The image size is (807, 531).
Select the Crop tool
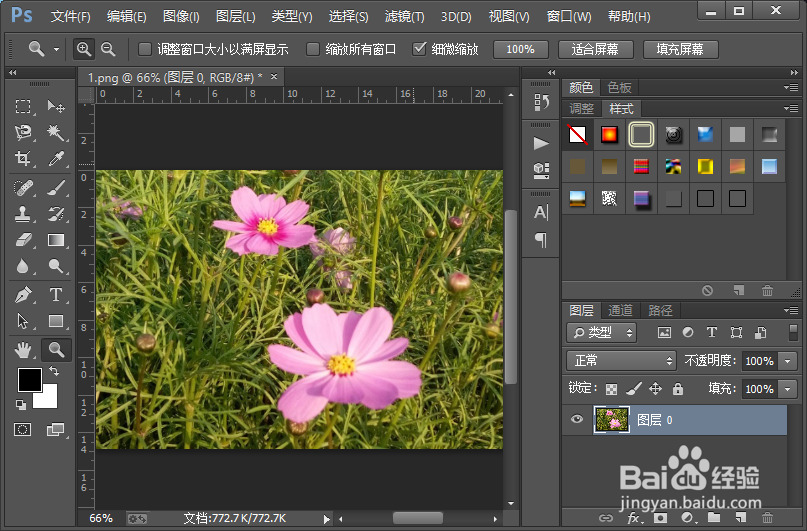coord(23,158)
